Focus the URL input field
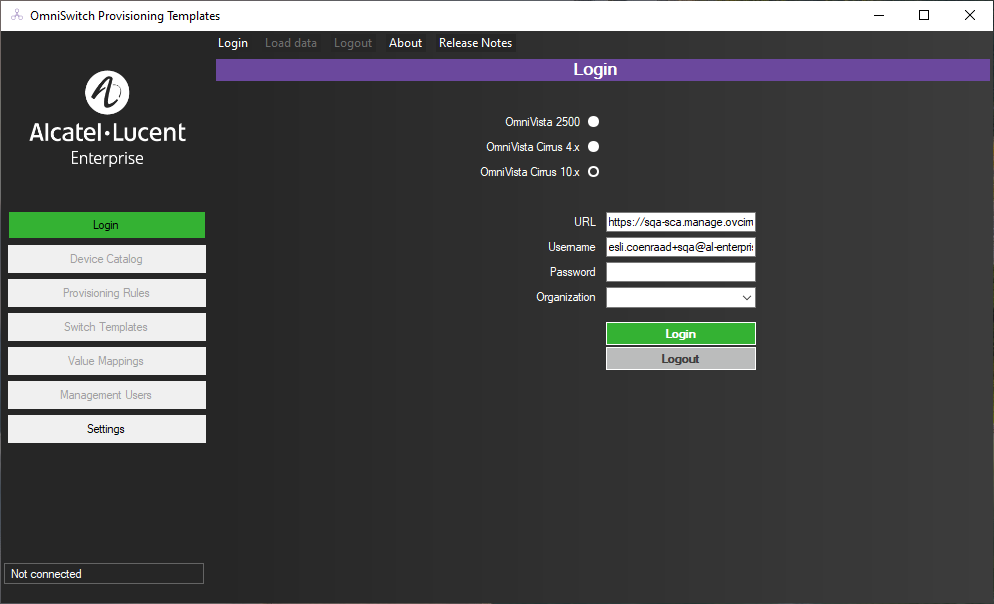 680,222
